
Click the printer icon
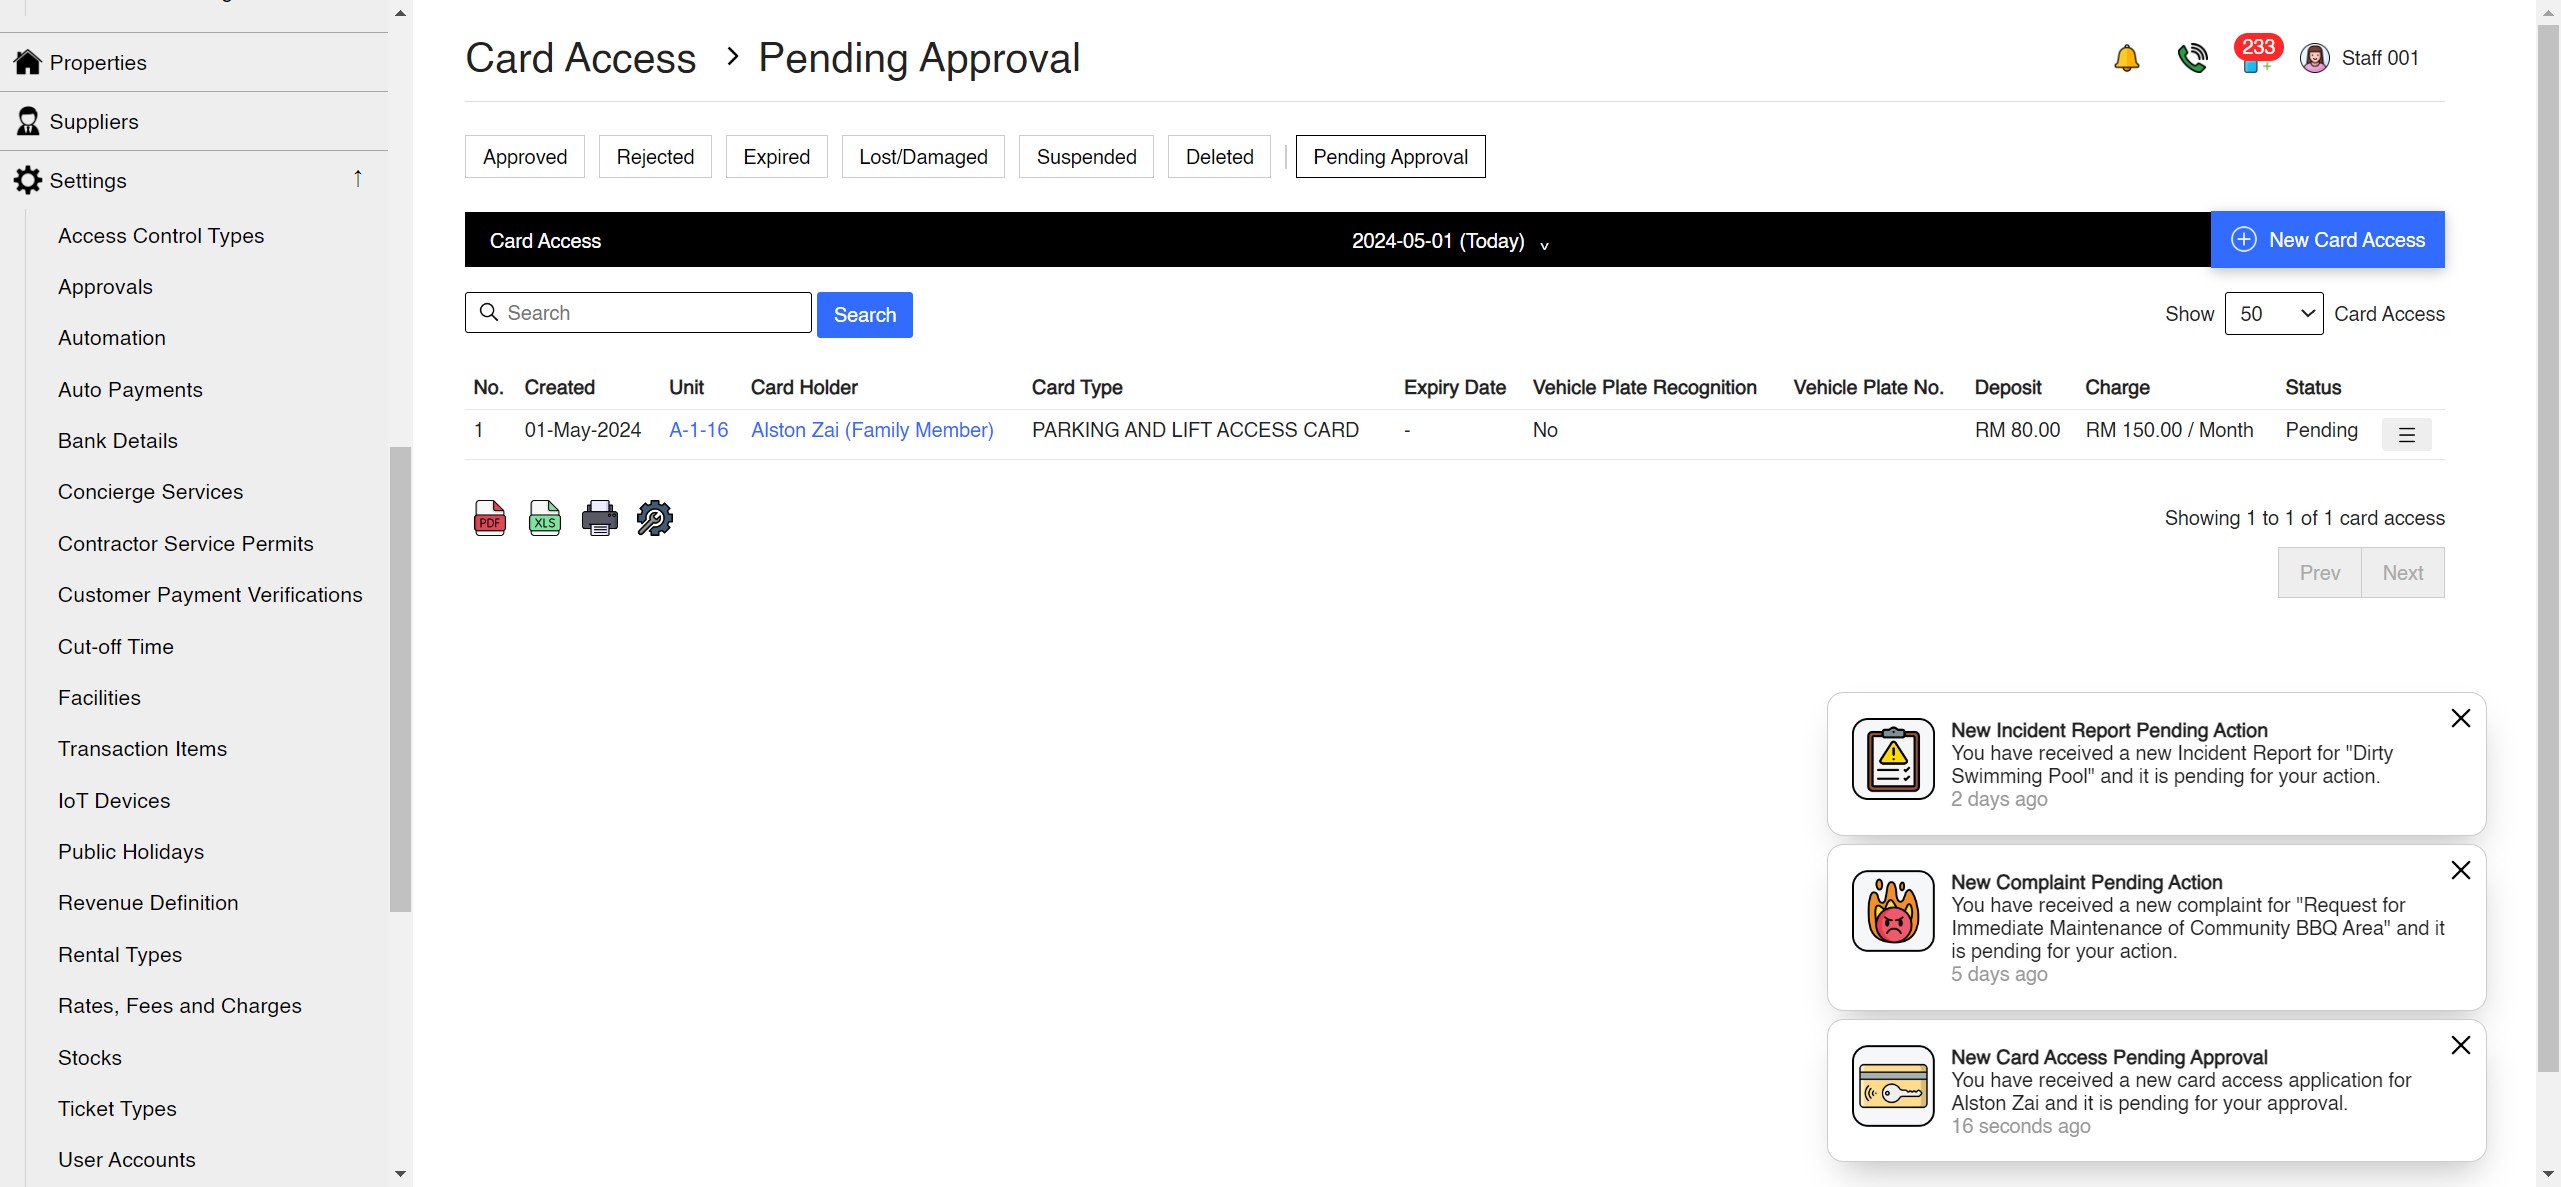pyautogui.click(x=599, y=518)
